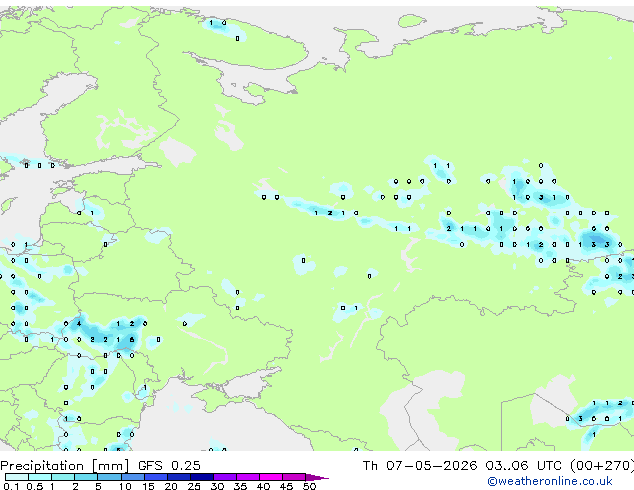Click the 'GFS 0.25' model label
The width and height of the screenshot is (634, 490).
click(169, 466)
